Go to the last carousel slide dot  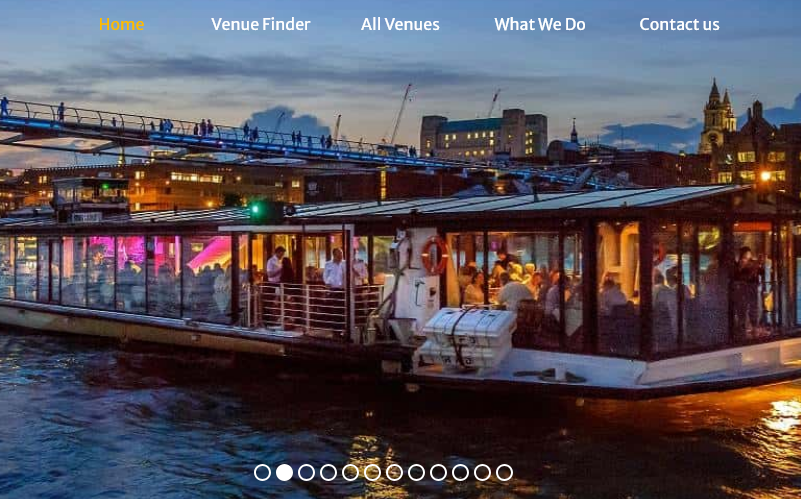coord(504,472)
